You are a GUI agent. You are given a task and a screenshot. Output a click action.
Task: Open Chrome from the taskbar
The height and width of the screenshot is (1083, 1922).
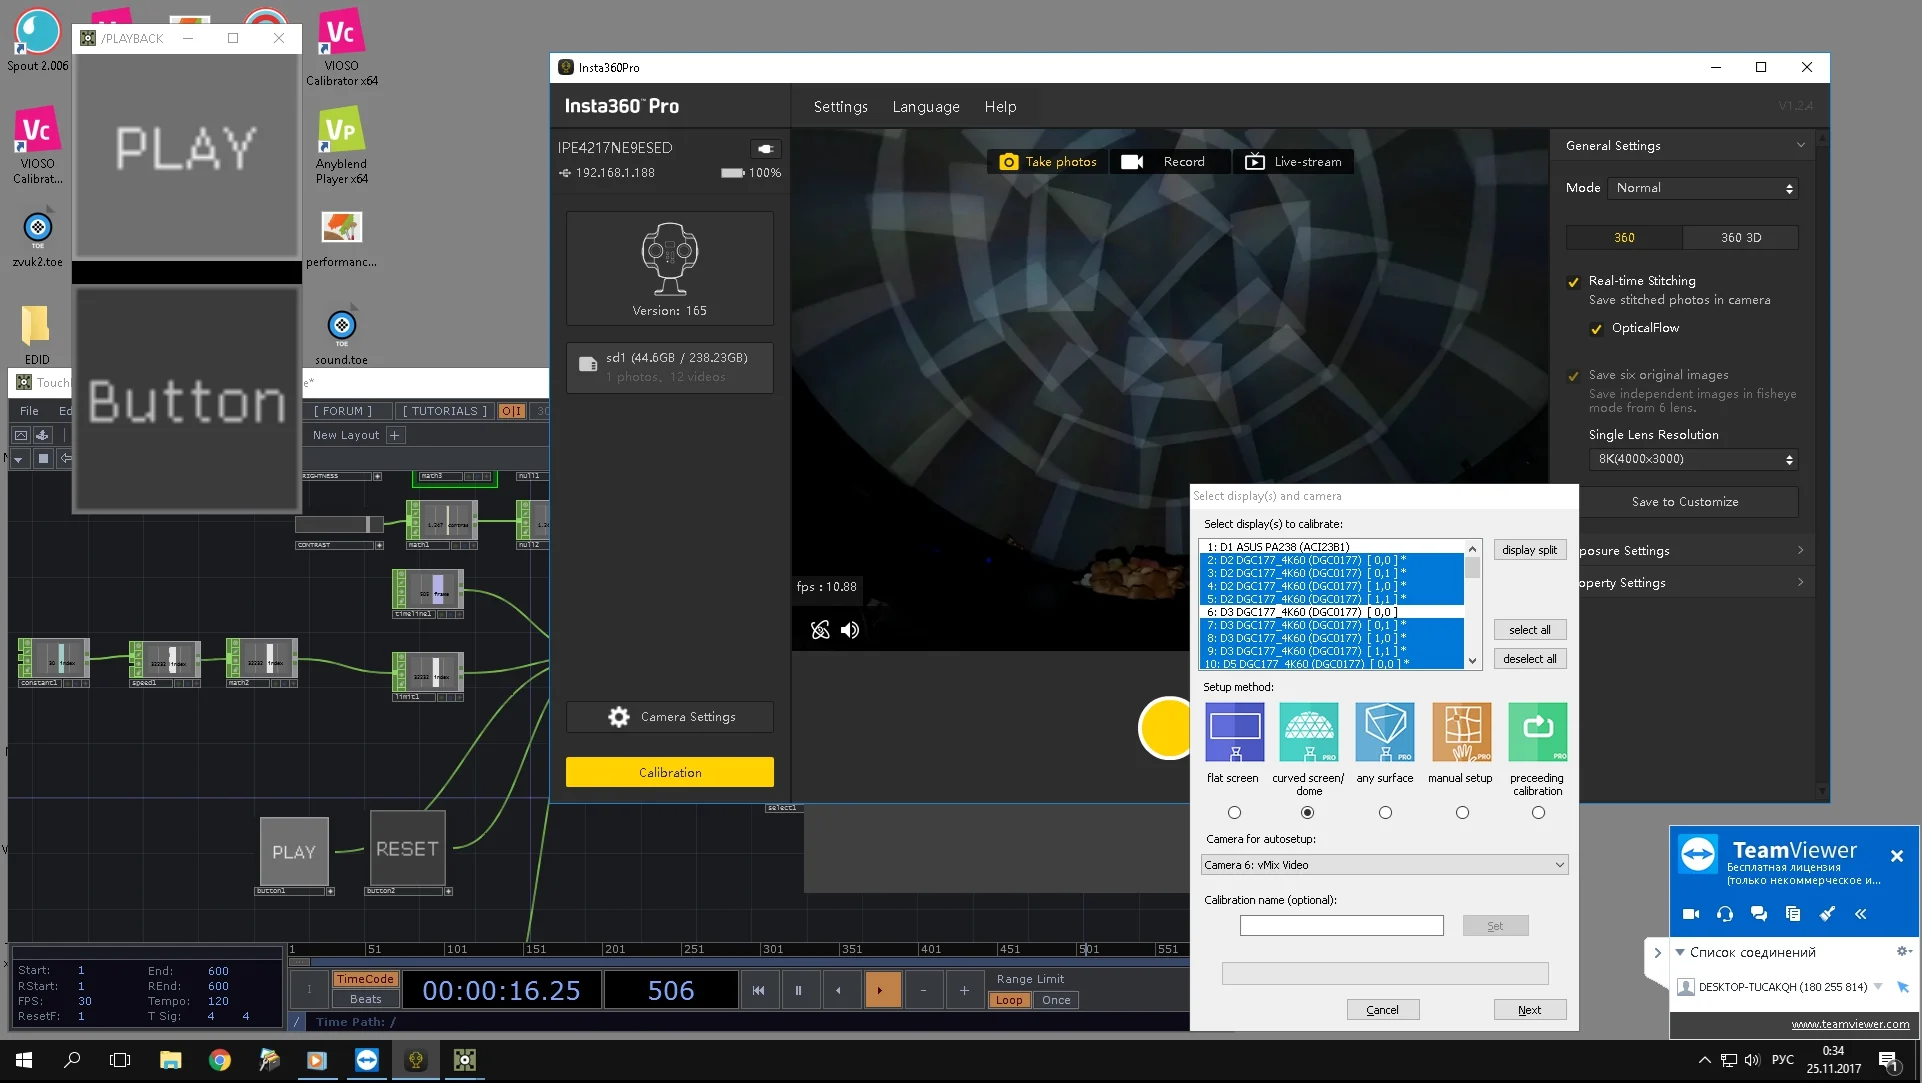click(x=219, y=1060)
